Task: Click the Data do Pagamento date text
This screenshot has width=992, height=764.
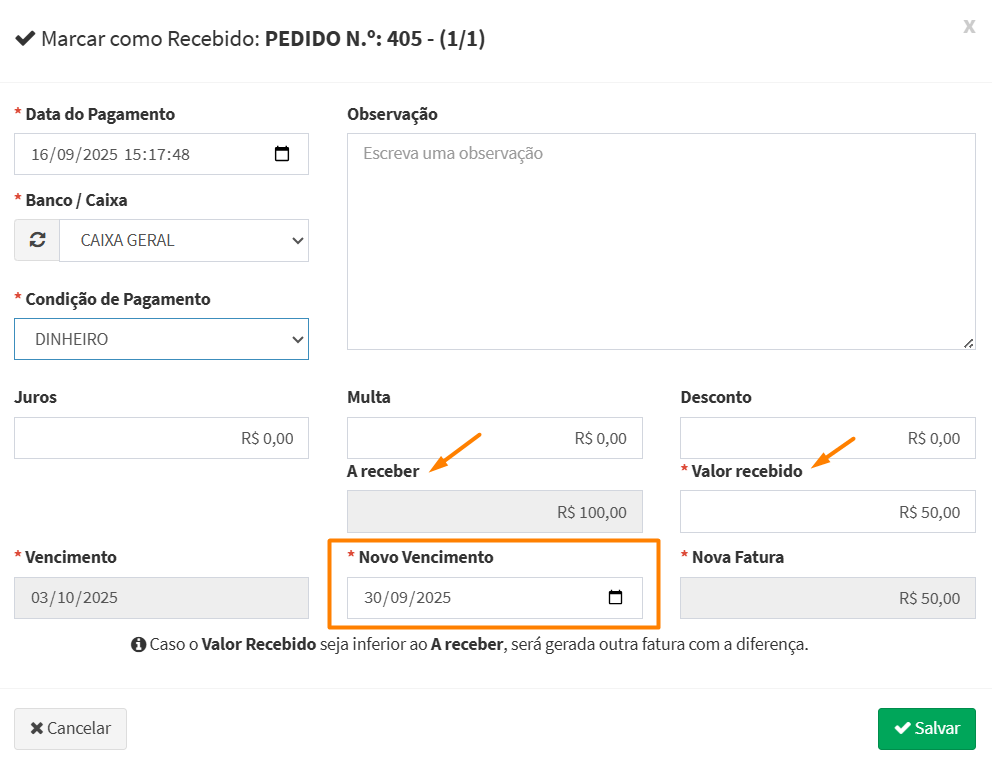Action: click(x=110, y=154)
